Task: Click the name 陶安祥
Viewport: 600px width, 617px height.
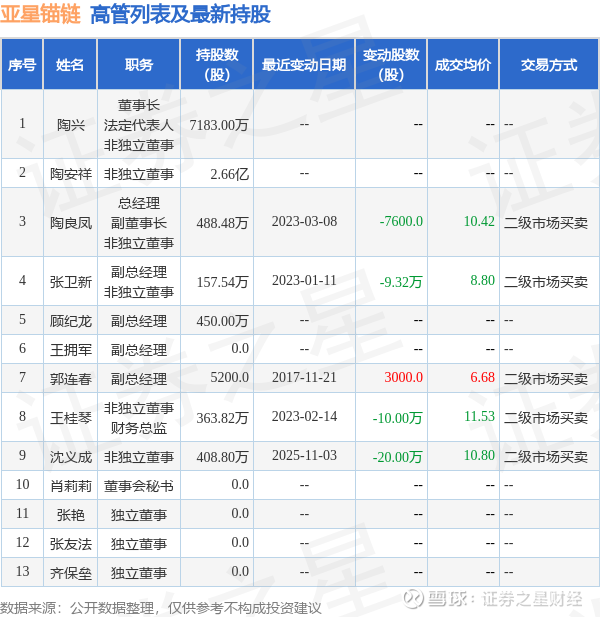Action: coord(71,174)
